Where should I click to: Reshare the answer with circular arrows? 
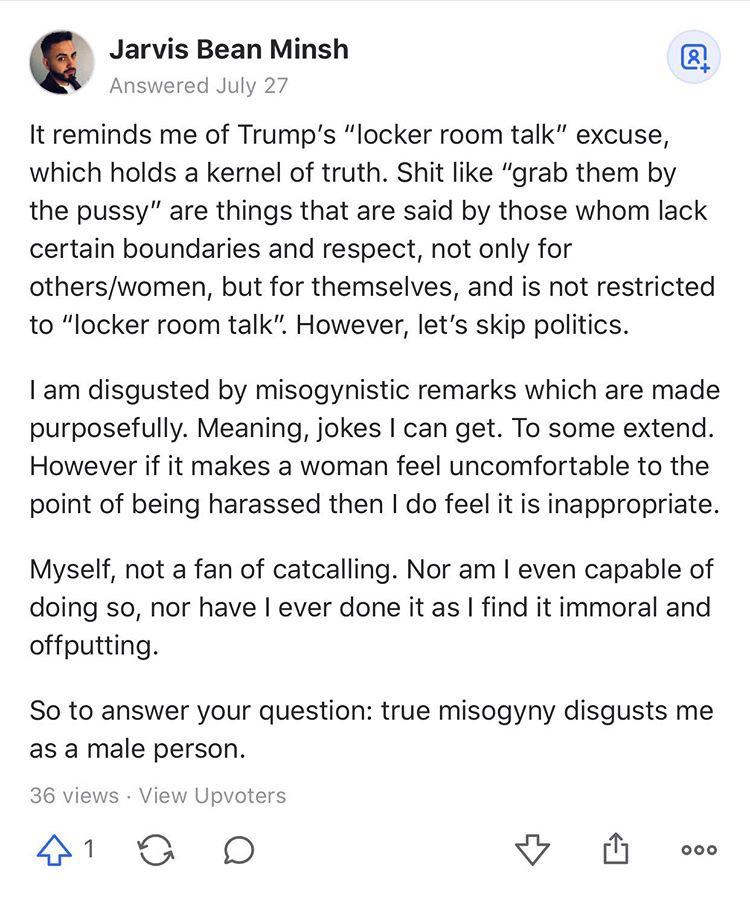(x=156, y=850)
